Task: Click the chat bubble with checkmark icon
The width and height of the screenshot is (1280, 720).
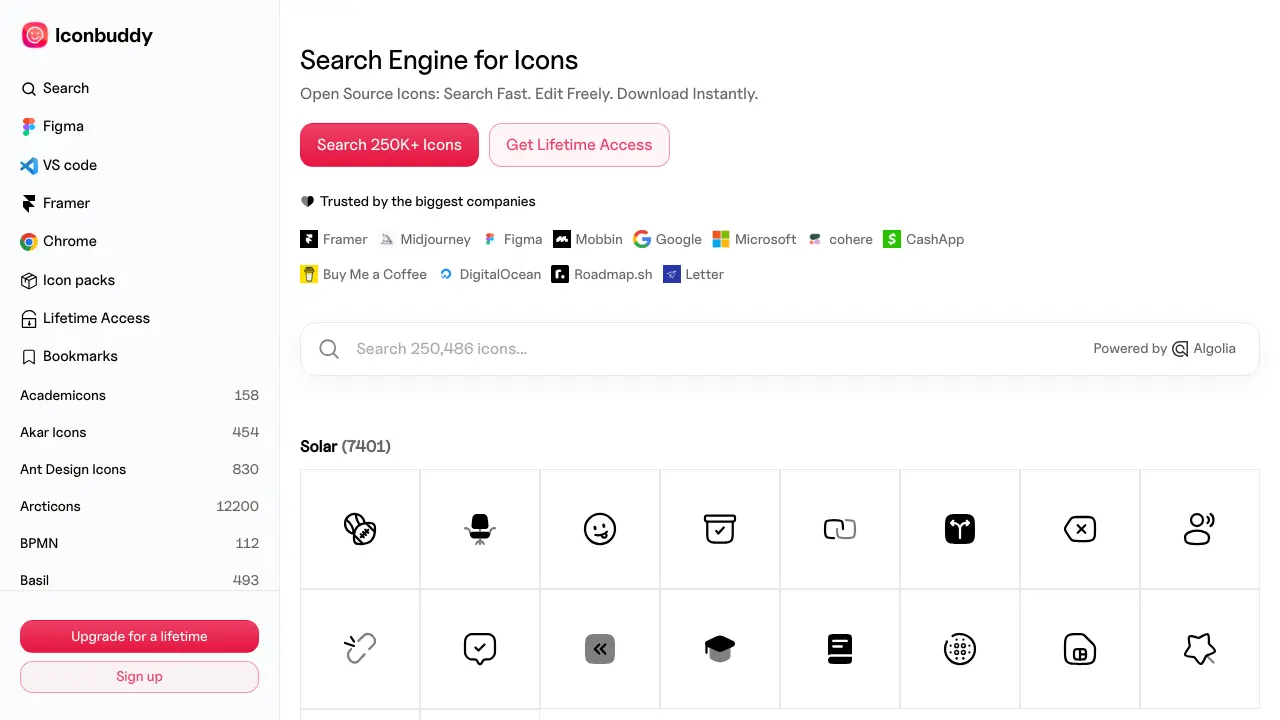Action: click(480, 649)
